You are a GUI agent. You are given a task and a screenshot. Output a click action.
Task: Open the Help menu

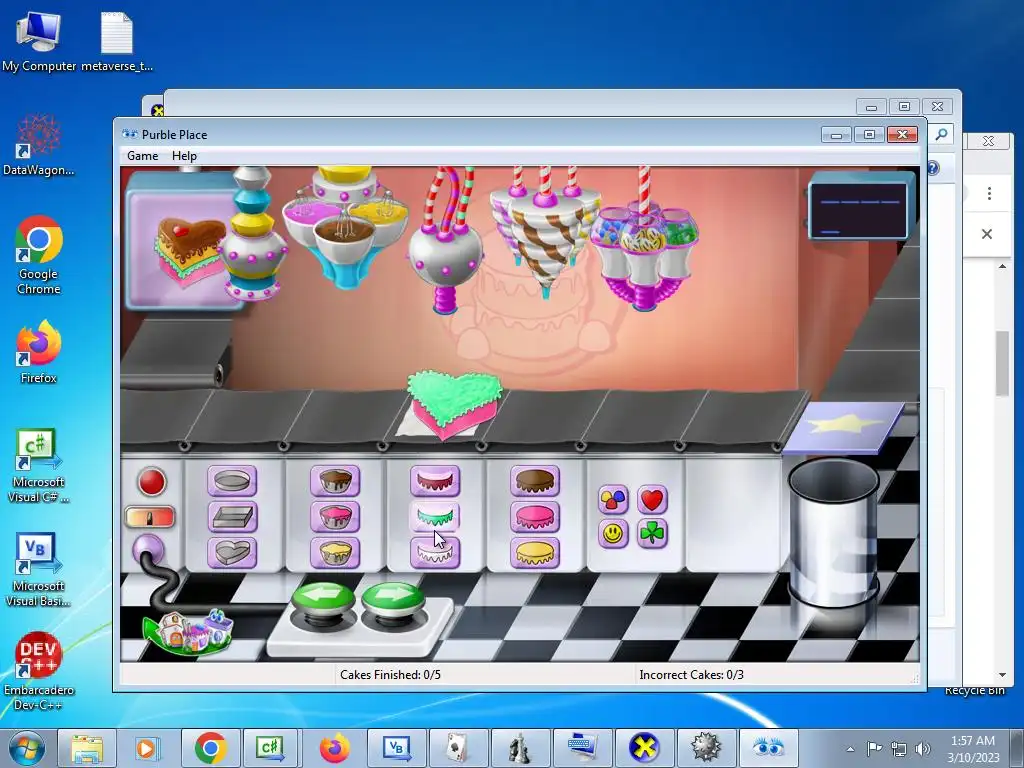[184, 155]
